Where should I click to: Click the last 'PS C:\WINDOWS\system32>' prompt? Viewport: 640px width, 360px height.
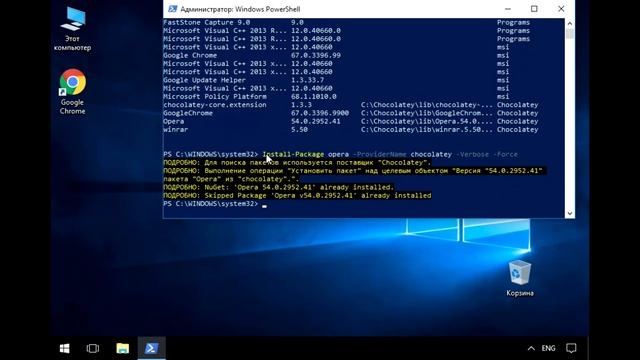pos(211,204)
